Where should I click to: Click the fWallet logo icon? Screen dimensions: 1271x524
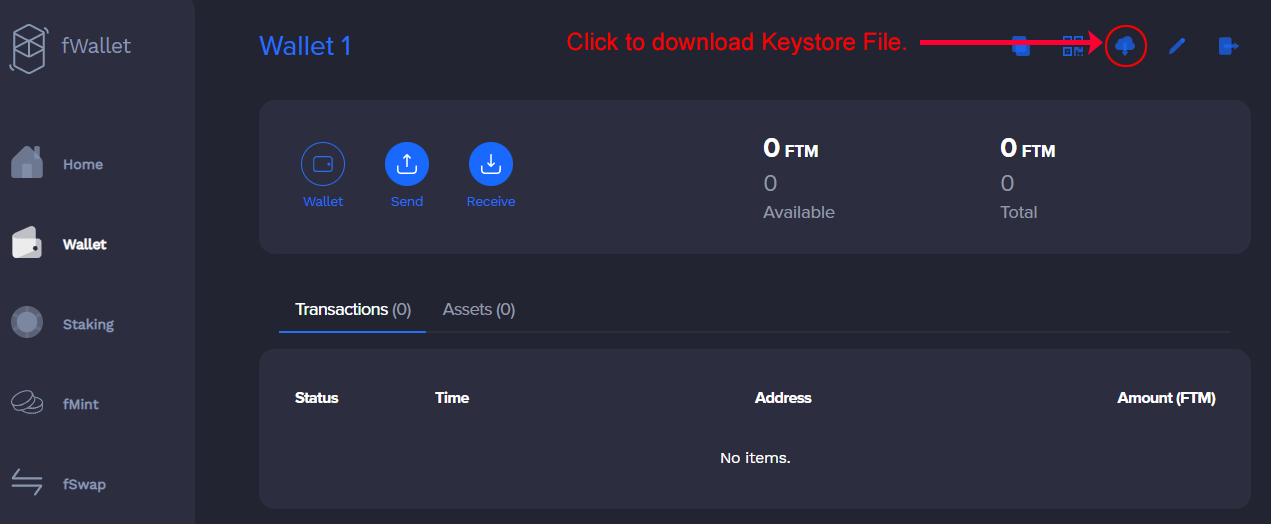[x=29, y=47]
